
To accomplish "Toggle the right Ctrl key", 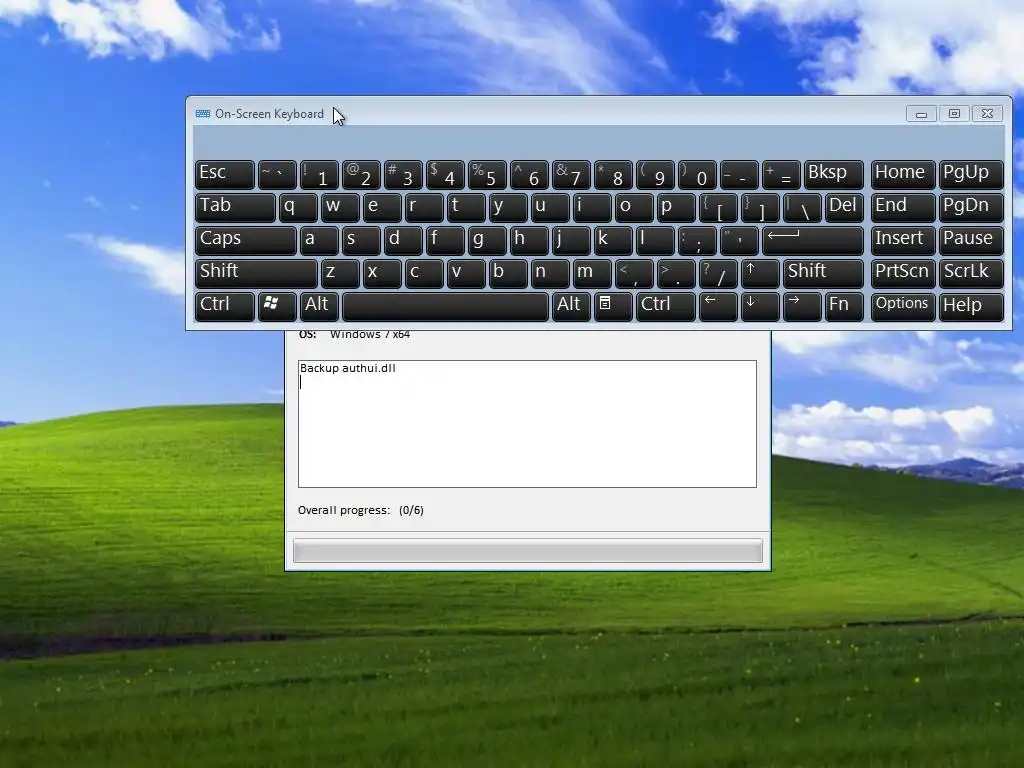I will 665,306.
